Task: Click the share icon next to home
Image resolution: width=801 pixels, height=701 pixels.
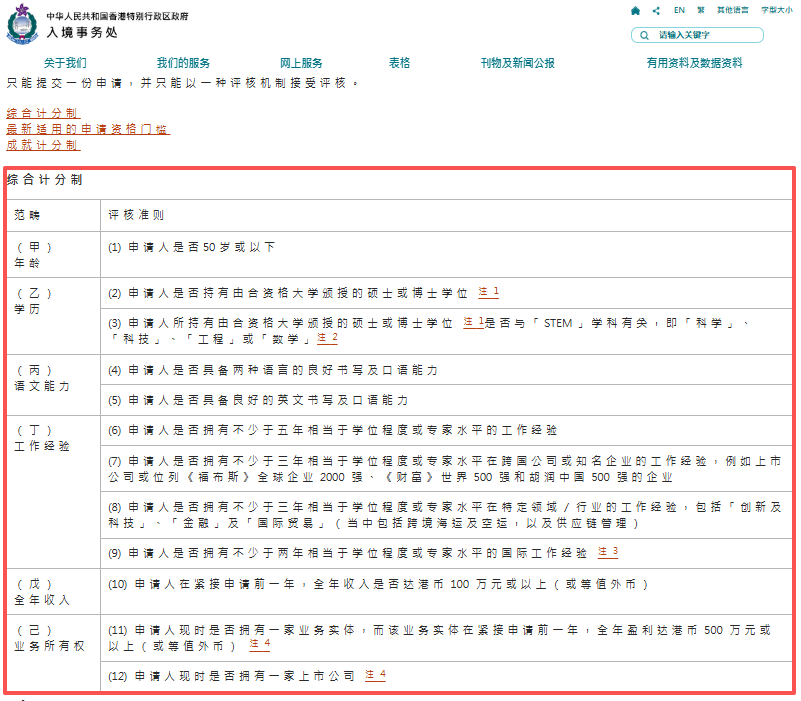Action: 656,9
